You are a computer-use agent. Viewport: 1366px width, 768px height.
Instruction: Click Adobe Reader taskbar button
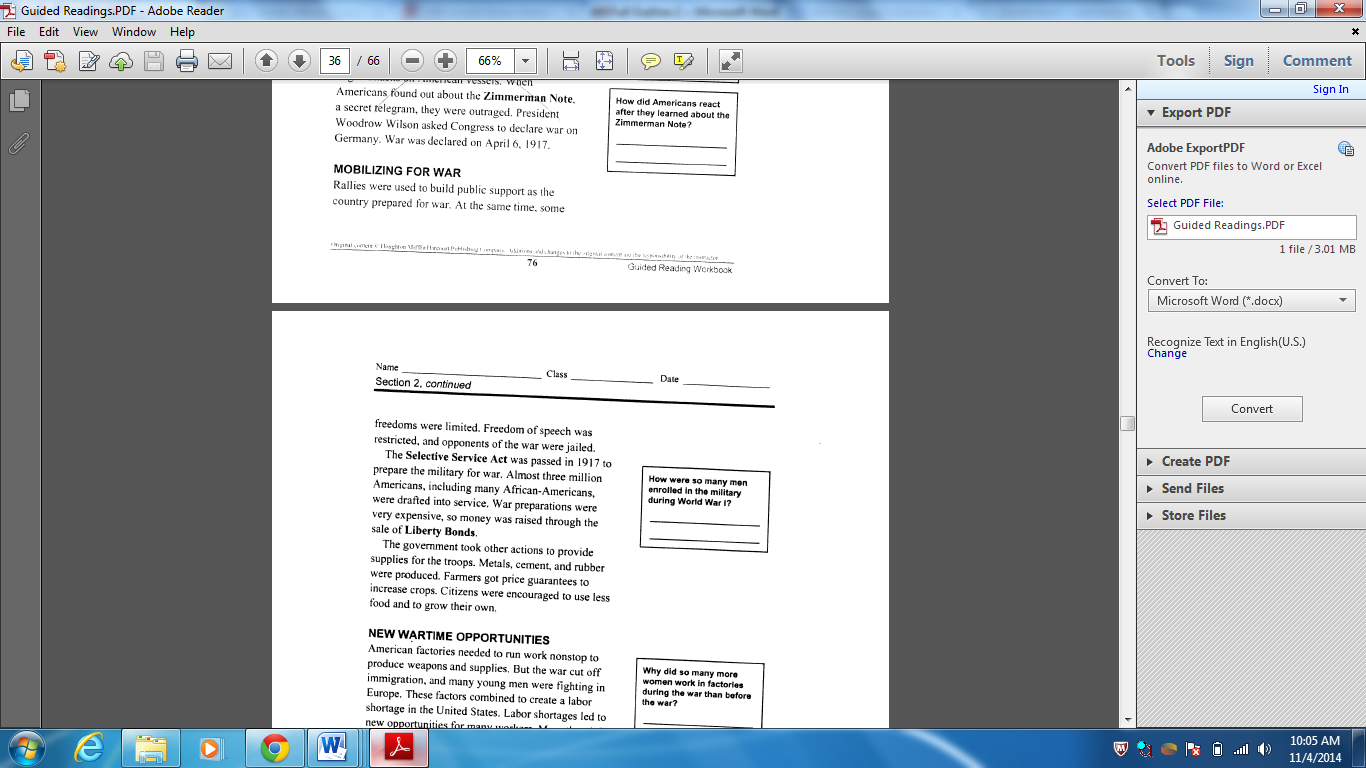click(398, 748)
